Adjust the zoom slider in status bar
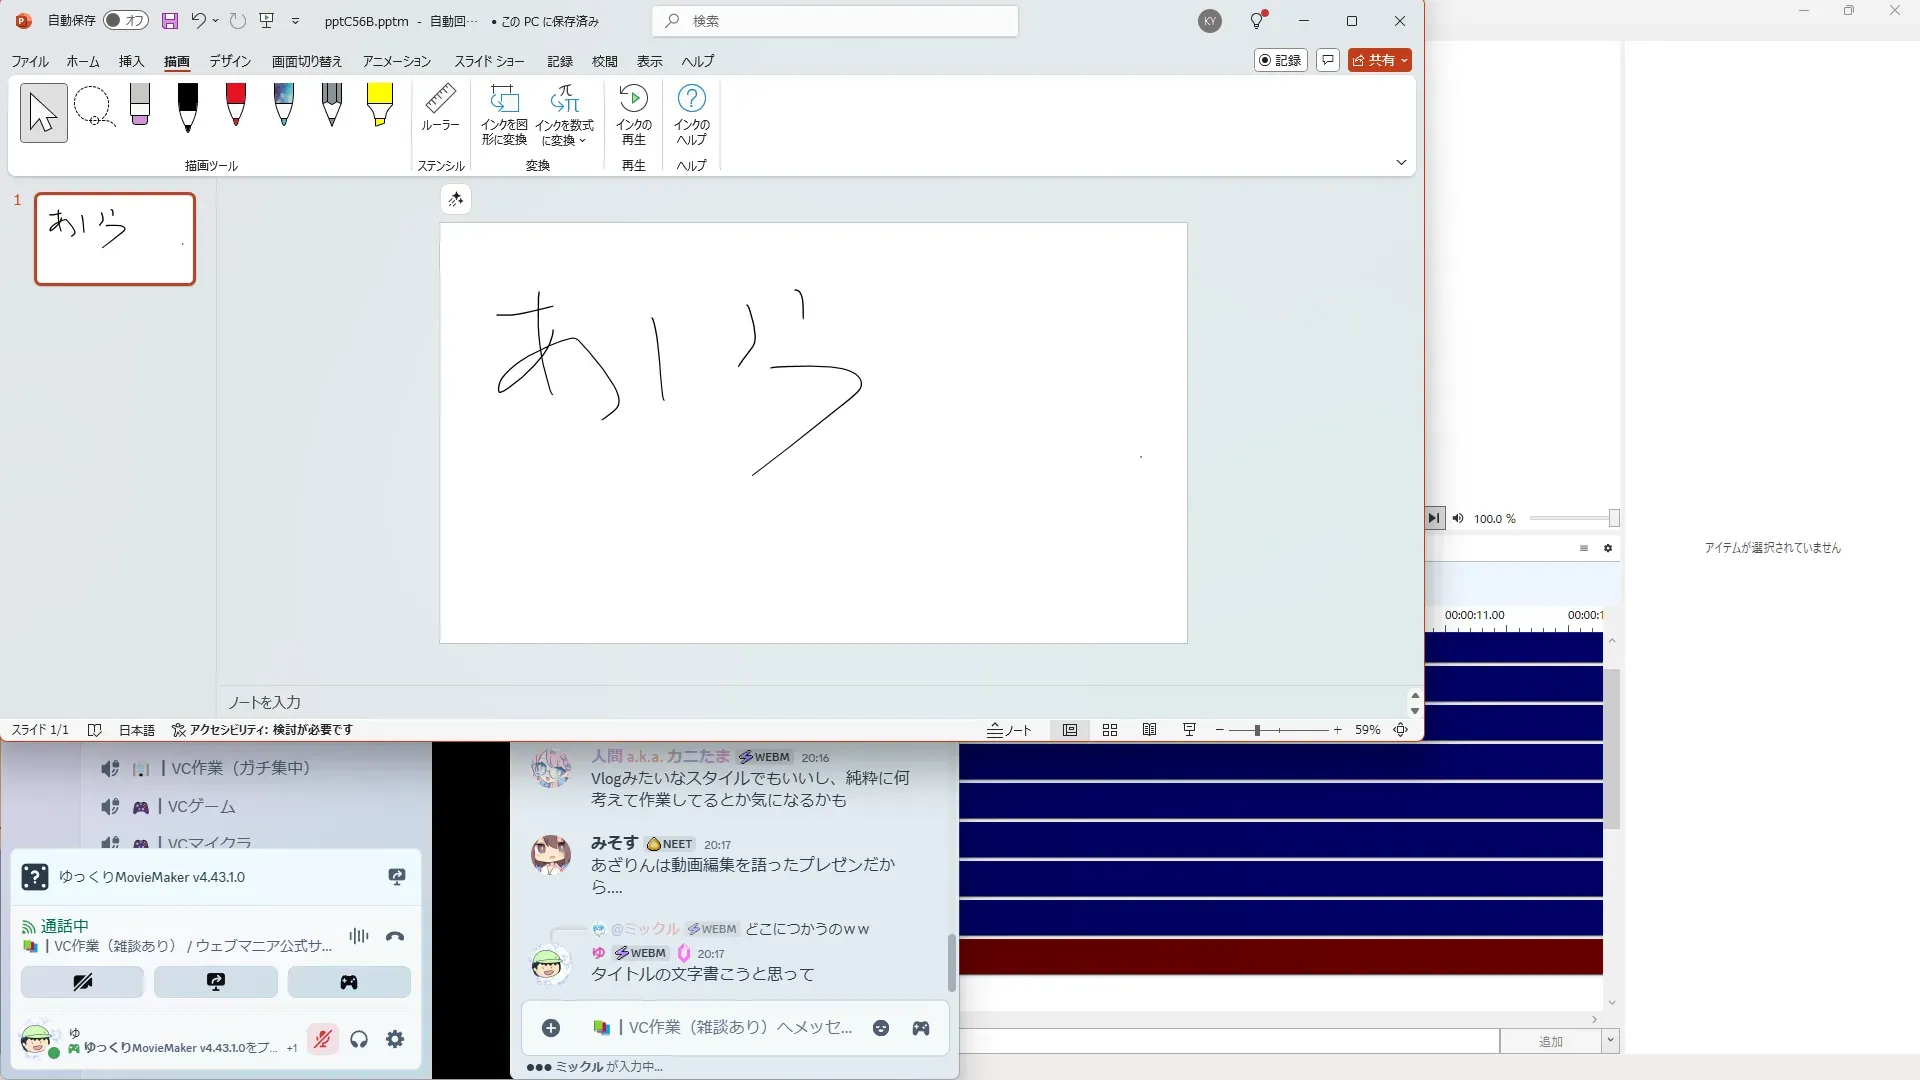This screenshot has width=1920, height=1080. click(1257, 730)
